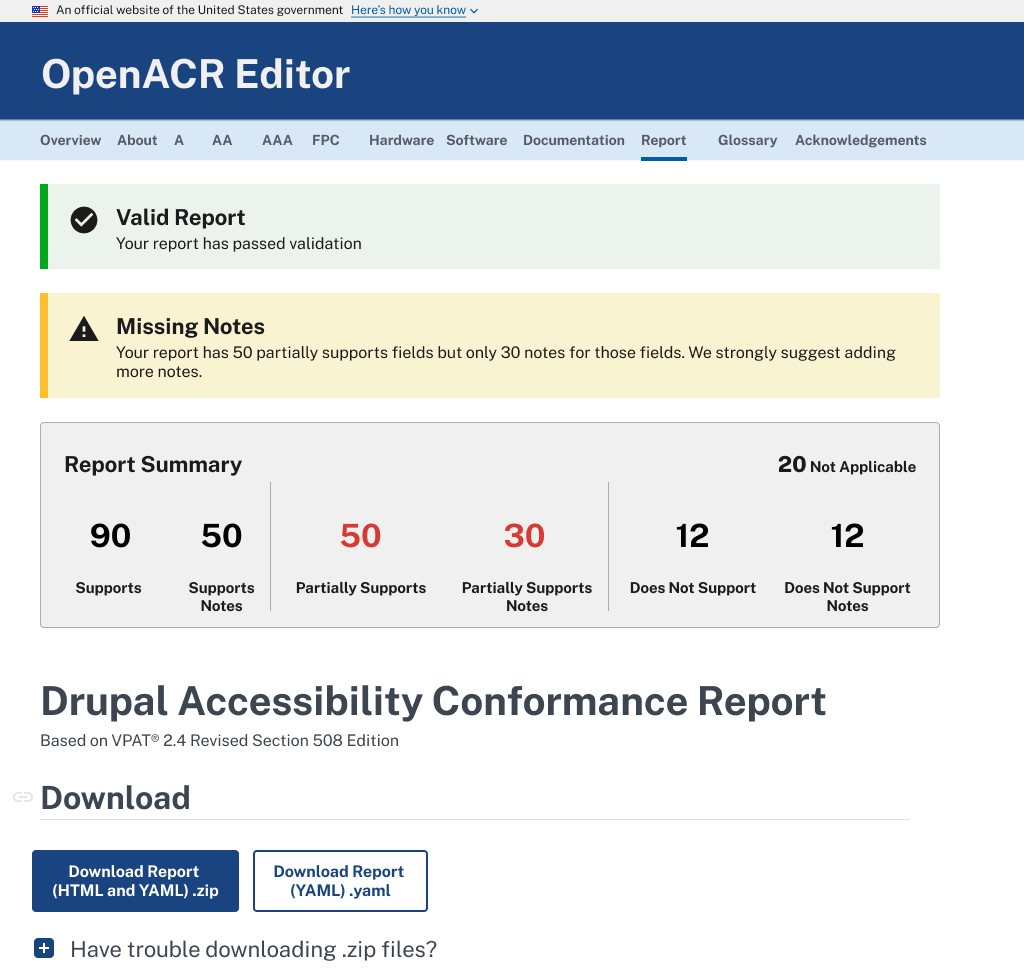Viewport: 1024px width, 974px height.
Task: Click the '12' Does Not Support count
Action: (692, 536)
